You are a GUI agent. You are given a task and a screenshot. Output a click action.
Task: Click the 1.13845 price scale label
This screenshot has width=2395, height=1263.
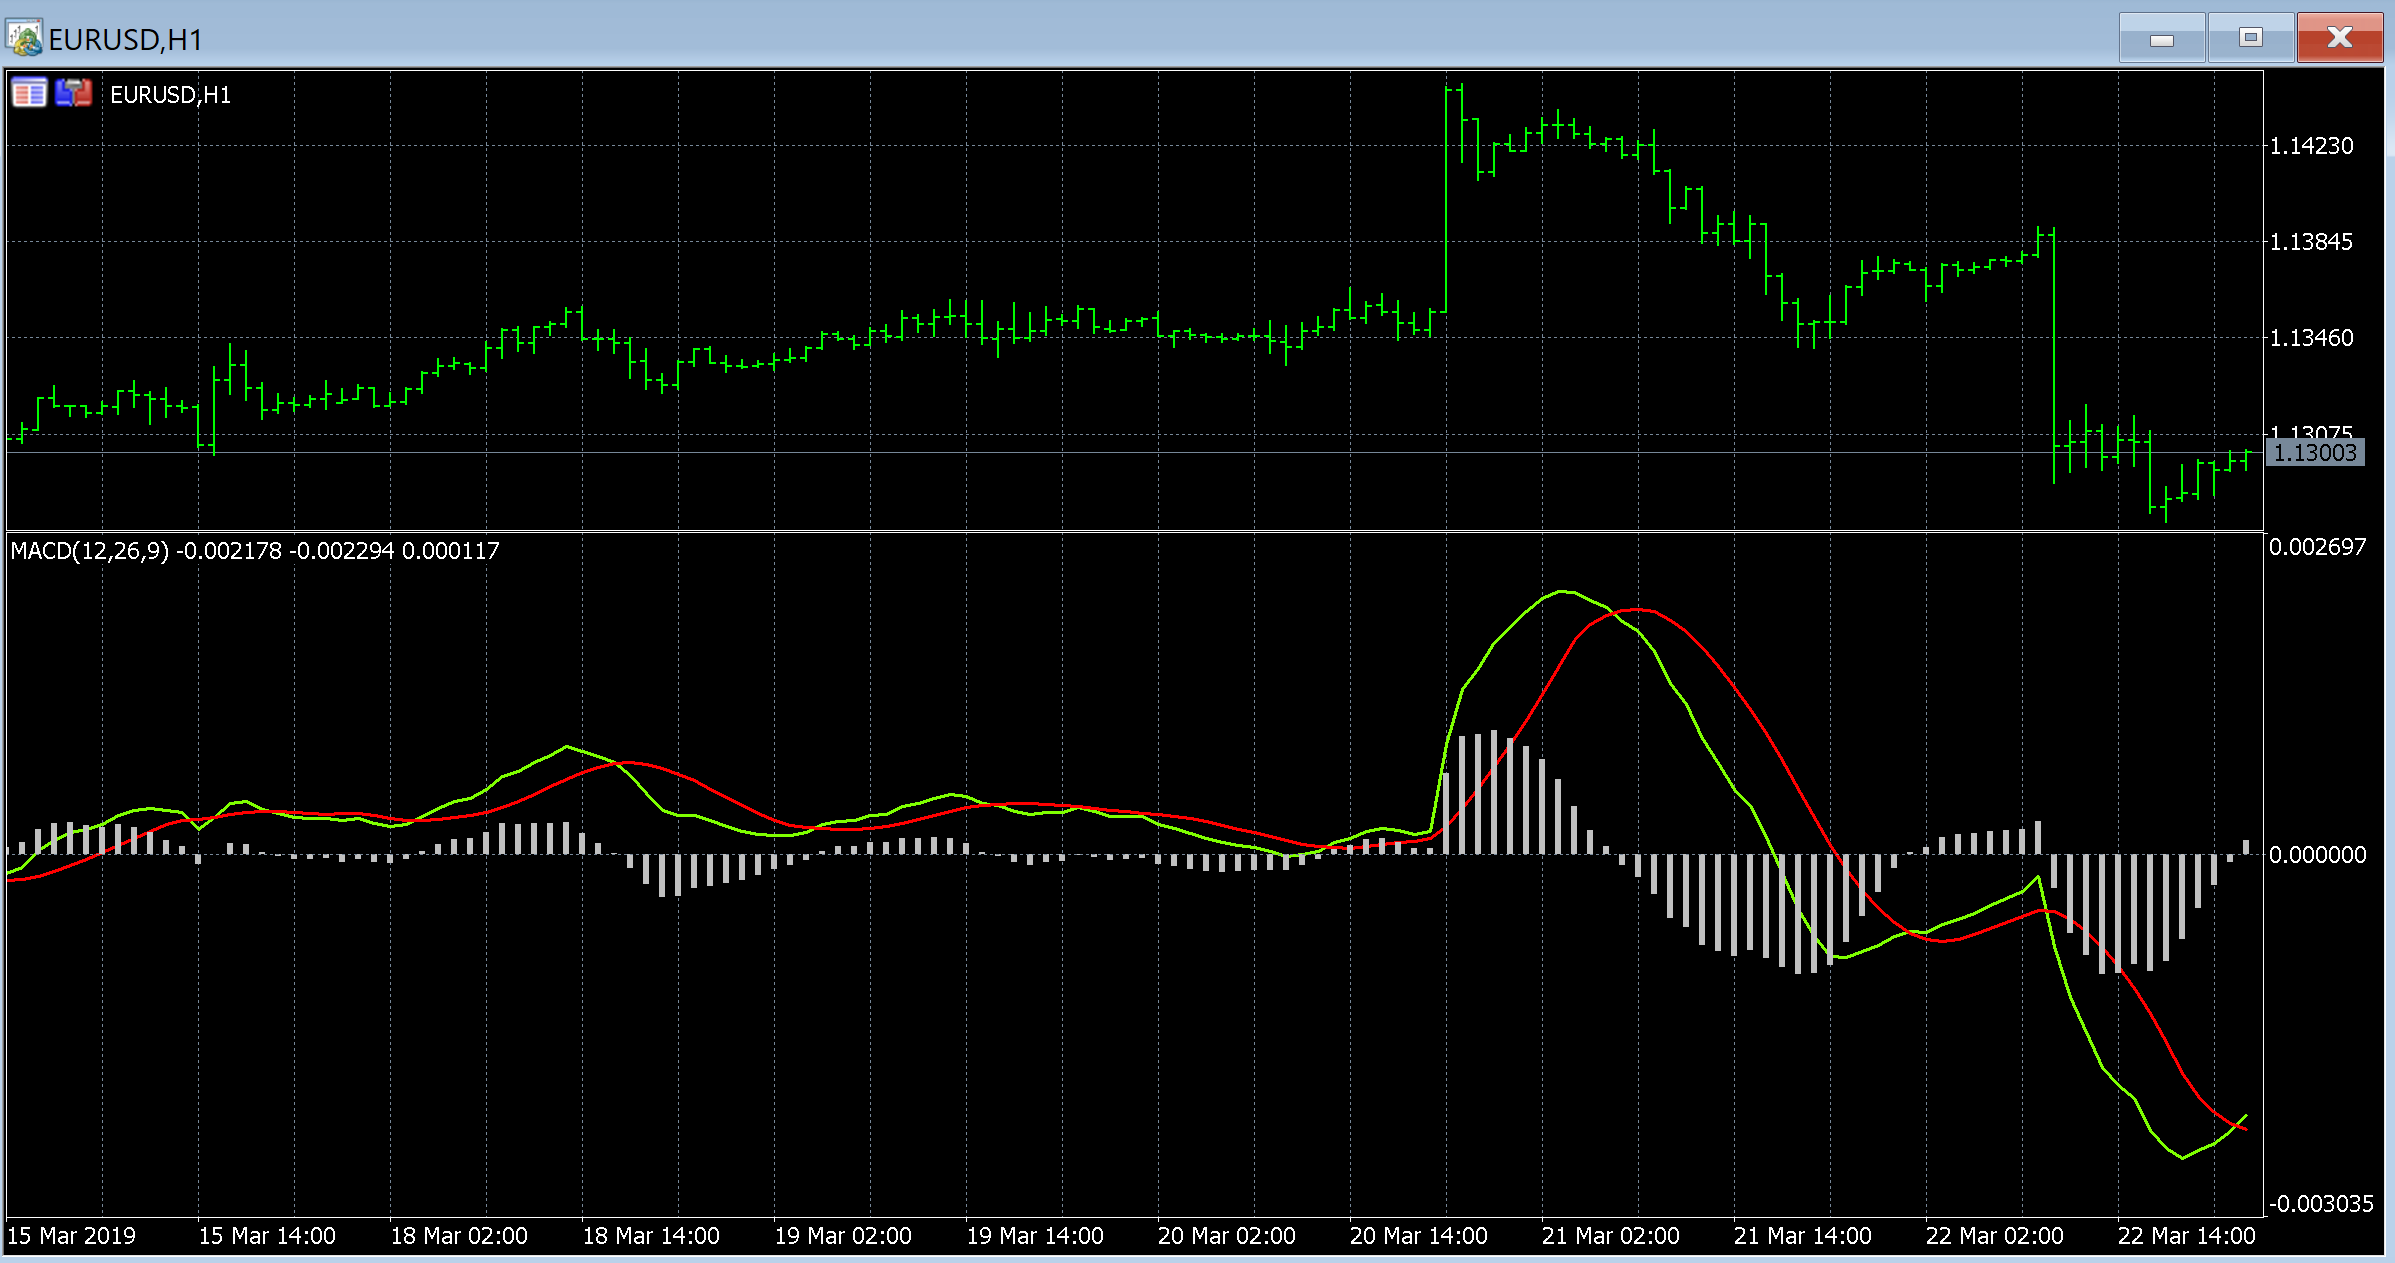2311,242
